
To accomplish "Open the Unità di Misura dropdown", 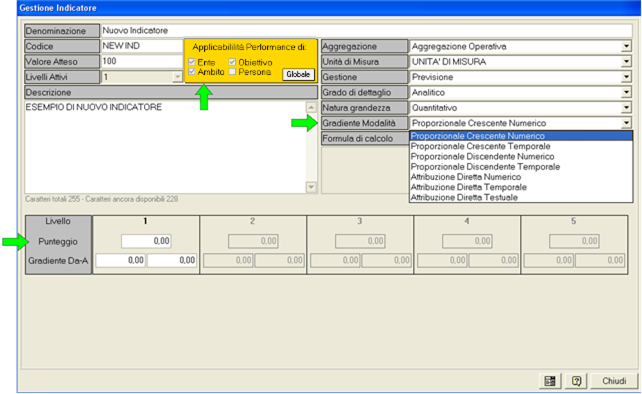I will [x=626, y=62].
